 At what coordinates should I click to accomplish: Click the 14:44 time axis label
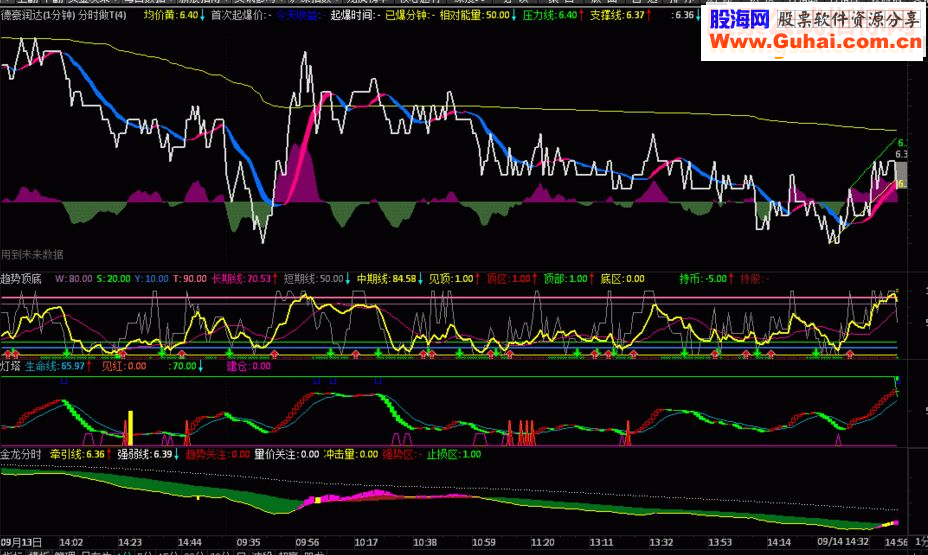[x=189, y=542]
